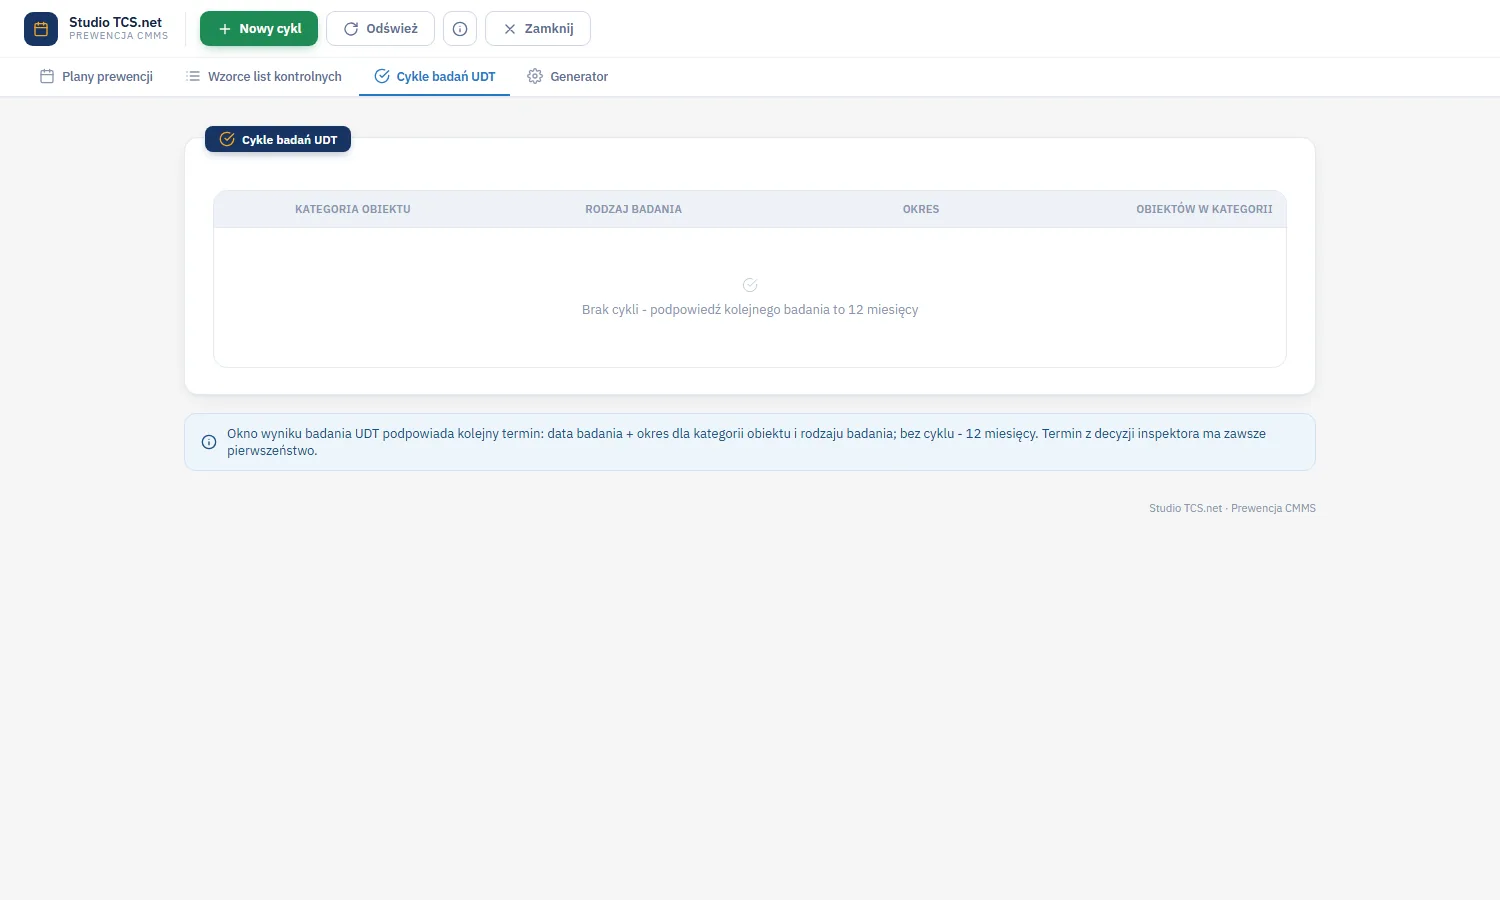Click the faded check icon in empty table

point(750,285)
